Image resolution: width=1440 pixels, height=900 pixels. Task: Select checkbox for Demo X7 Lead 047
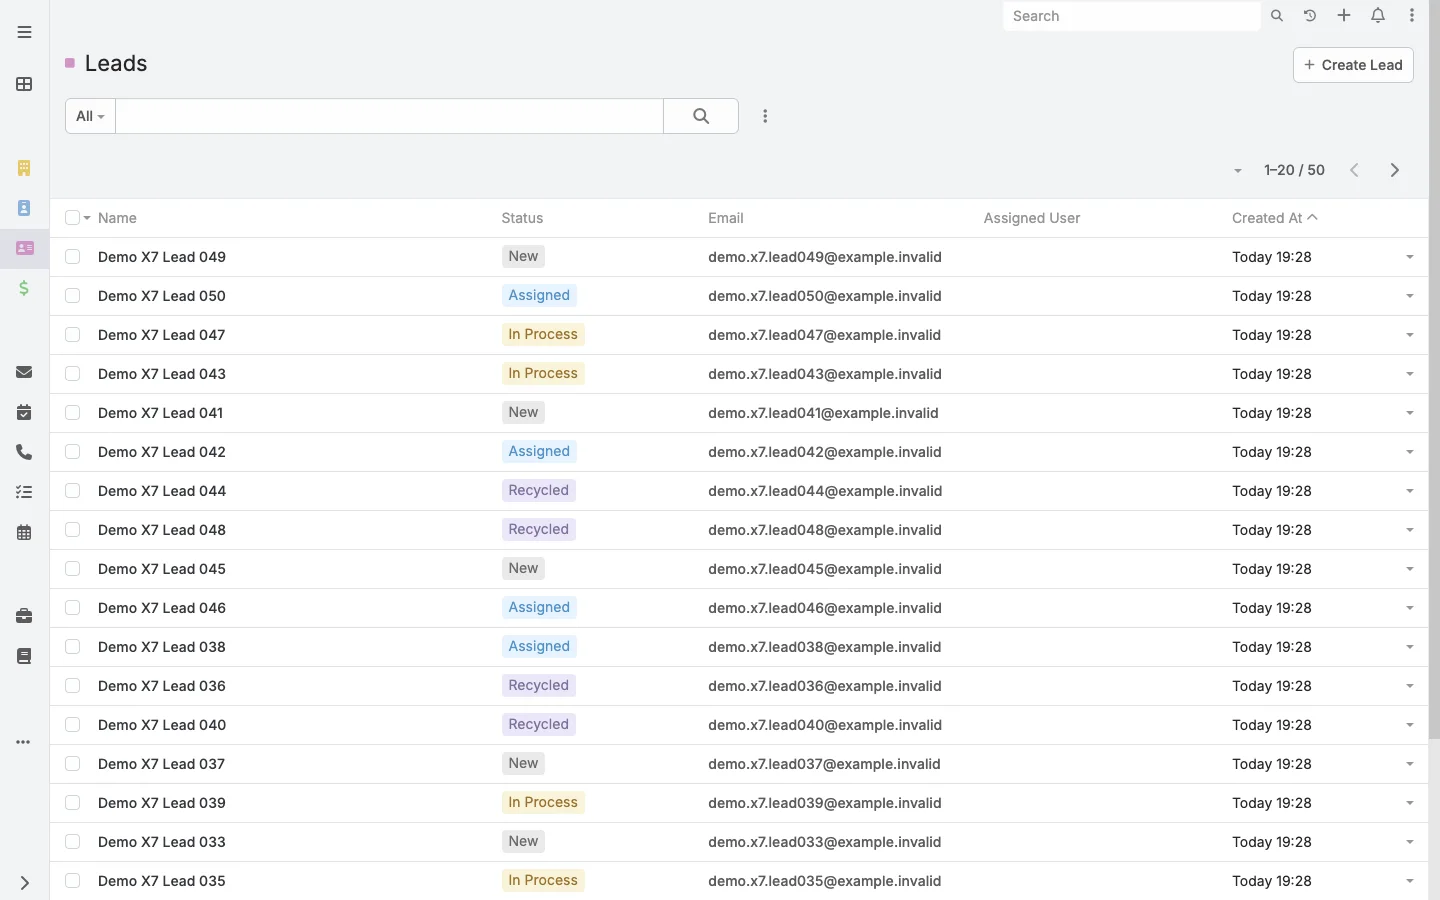point(72,335)
